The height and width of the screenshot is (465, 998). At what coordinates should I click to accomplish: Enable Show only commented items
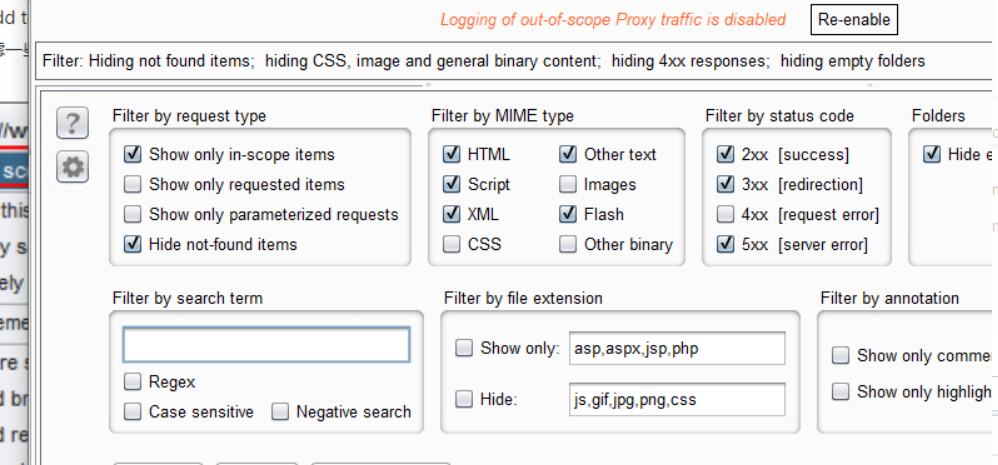841,356
